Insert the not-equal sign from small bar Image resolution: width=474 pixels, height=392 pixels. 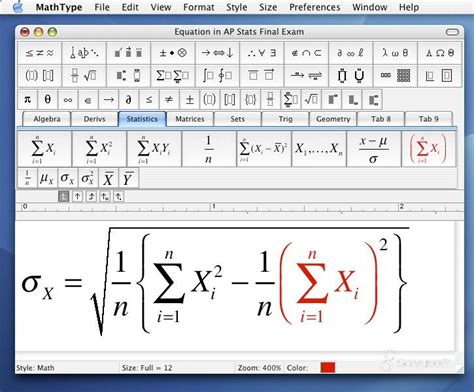coord(169,99)
